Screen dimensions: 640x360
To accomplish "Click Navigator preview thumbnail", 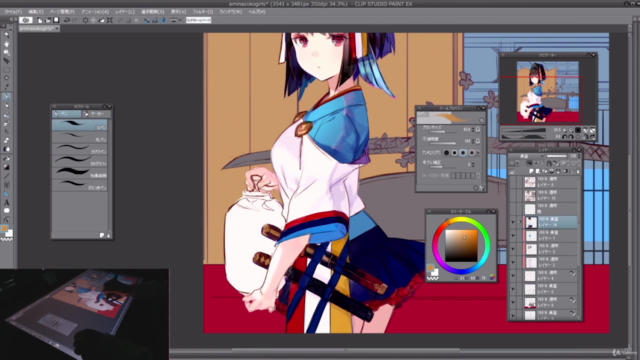I will [x=548, y=91].
